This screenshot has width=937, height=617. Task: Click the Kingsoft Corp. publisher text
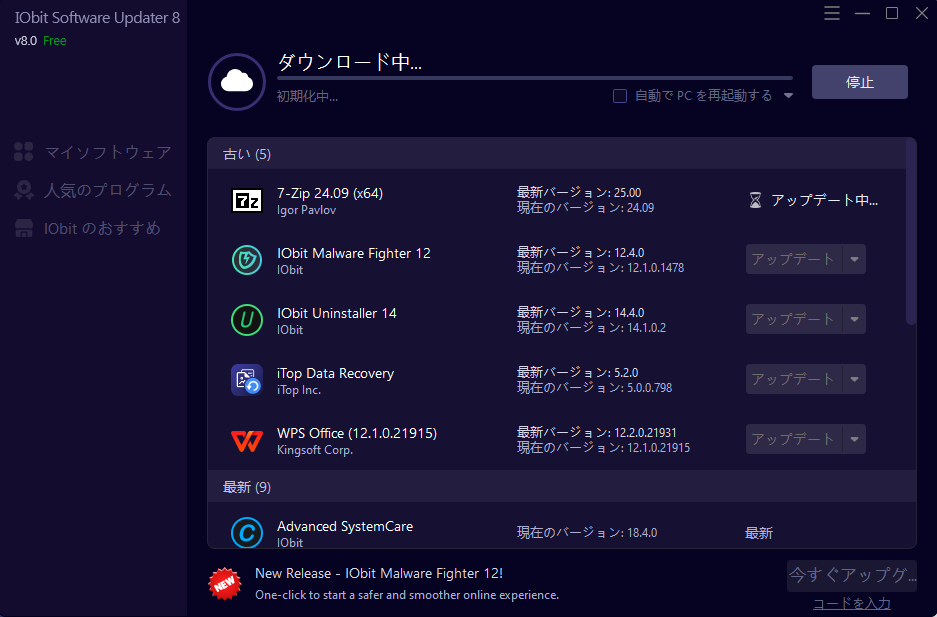[315, 450]
